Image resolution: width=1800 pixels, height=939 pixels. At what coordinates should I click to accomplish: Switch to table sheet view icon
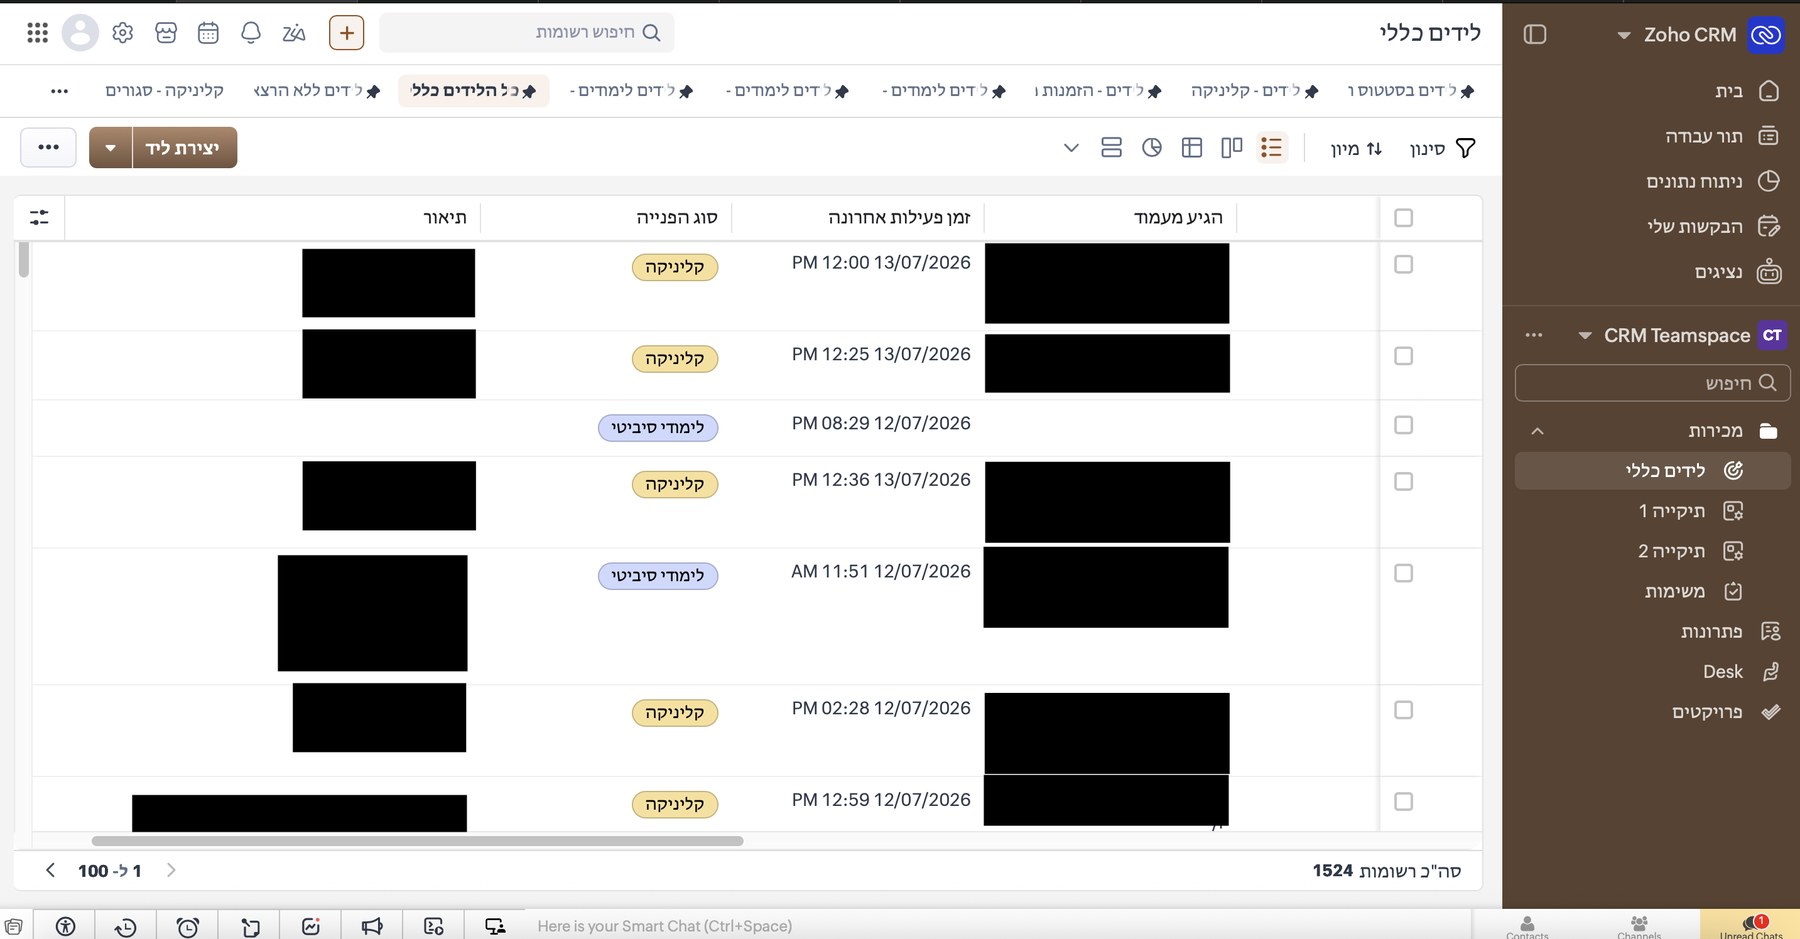[x=1192, y=148]
